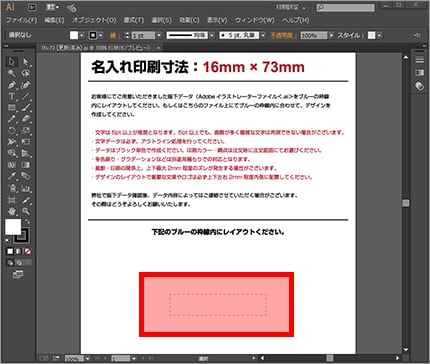The image size is (430, 364).
Task: Set paint to None (red slash)
Action: (27, 251)
